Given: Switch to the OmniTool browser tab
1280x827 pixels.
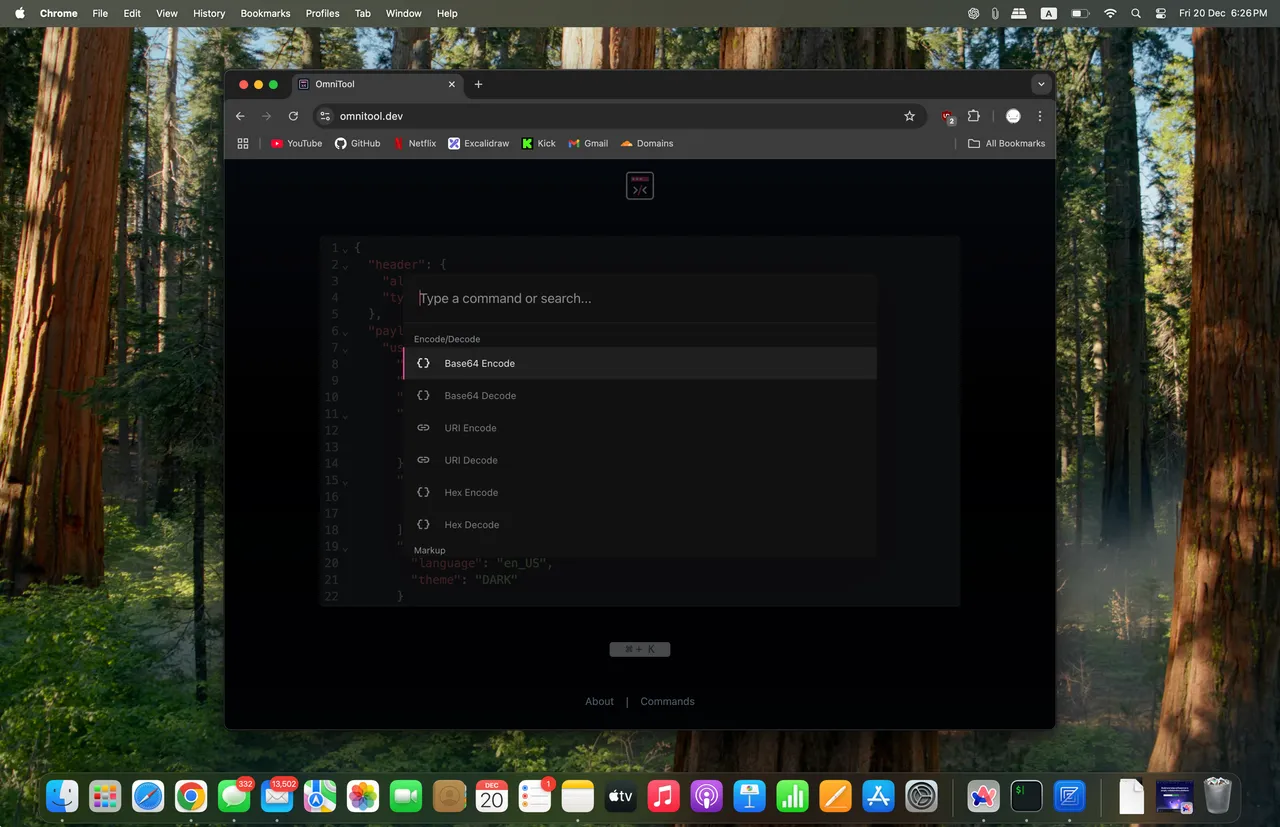Looking at the screenshot, I should 370,84.
